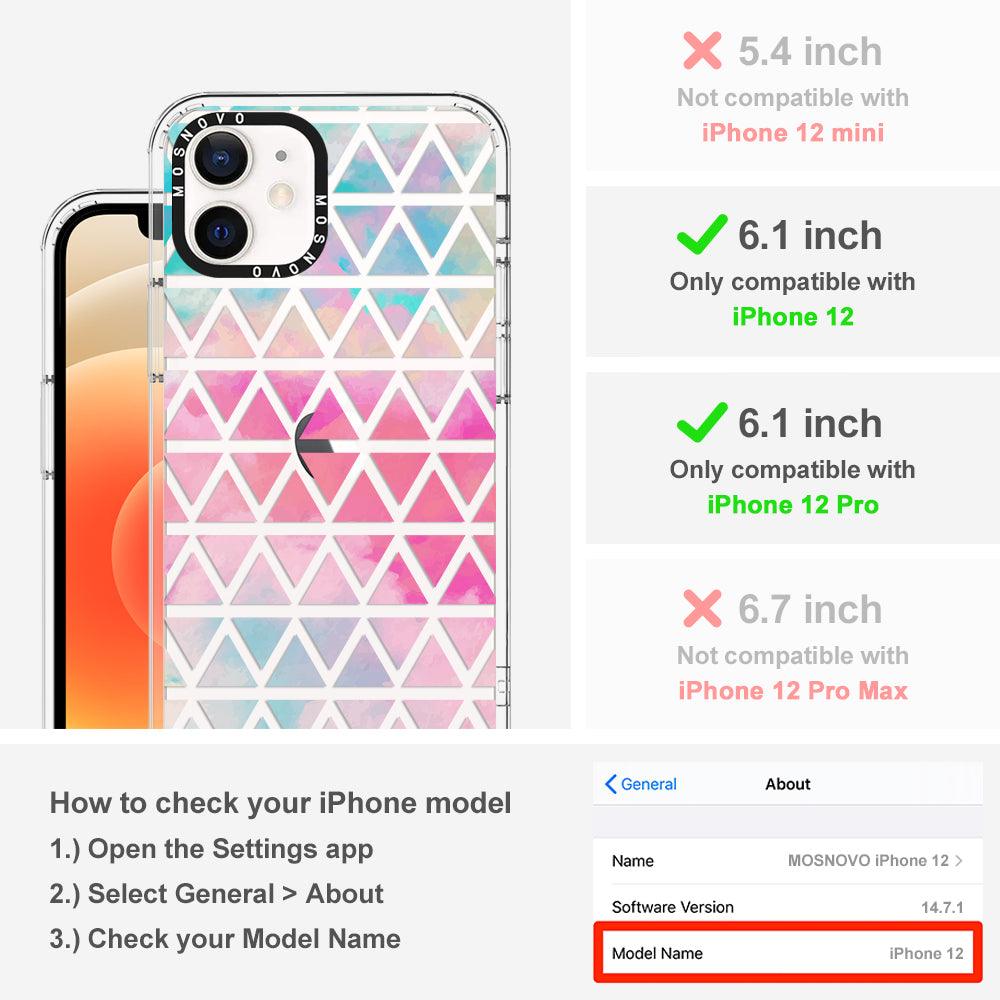Screen dimensions: 1000x1000
Task: Tap the back chevron next to General
Action: pyautogui.click(x=610, y=784)
